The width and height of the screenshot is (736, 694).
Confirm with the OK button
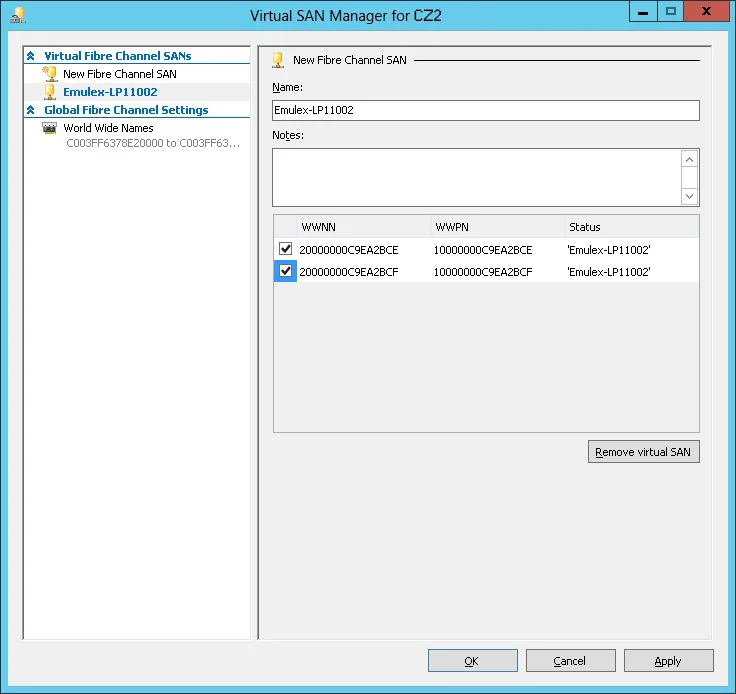pyautogui.click(x=473, y=661)
